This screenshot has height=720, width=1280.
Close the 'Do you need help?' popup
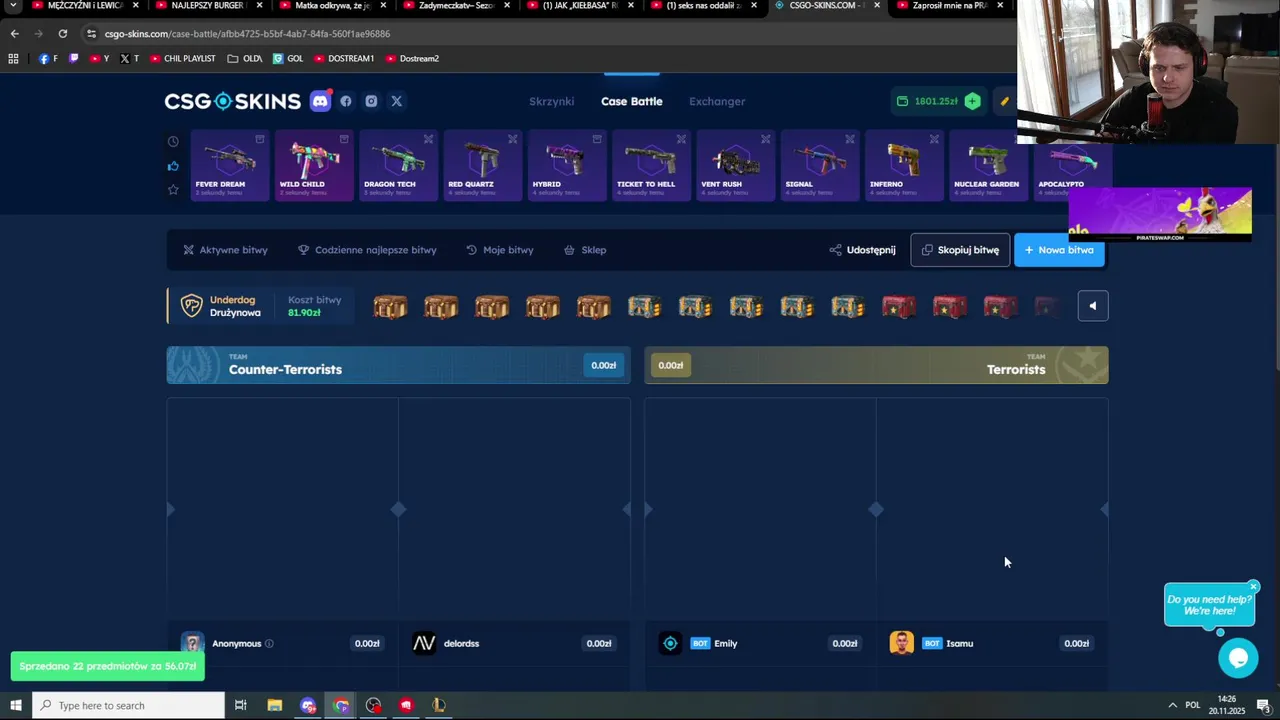coord(1253,587)
